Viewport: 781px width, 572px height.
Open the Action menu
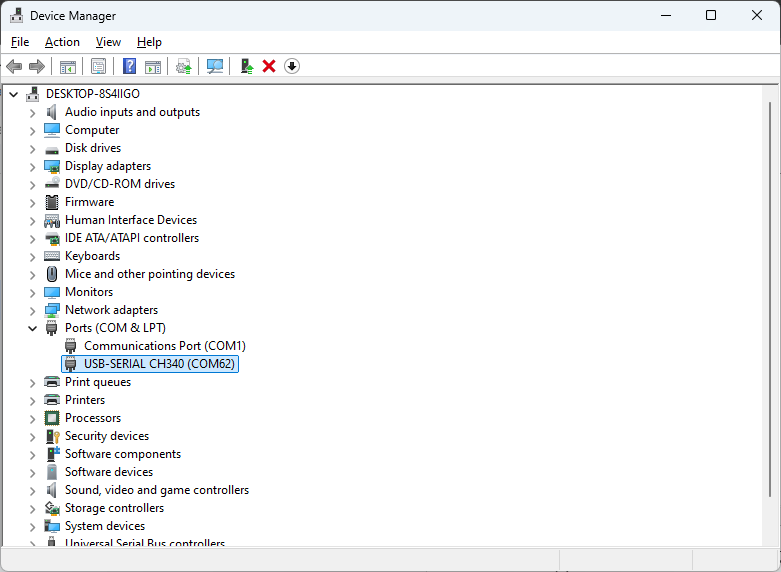(x=62, y=42)
